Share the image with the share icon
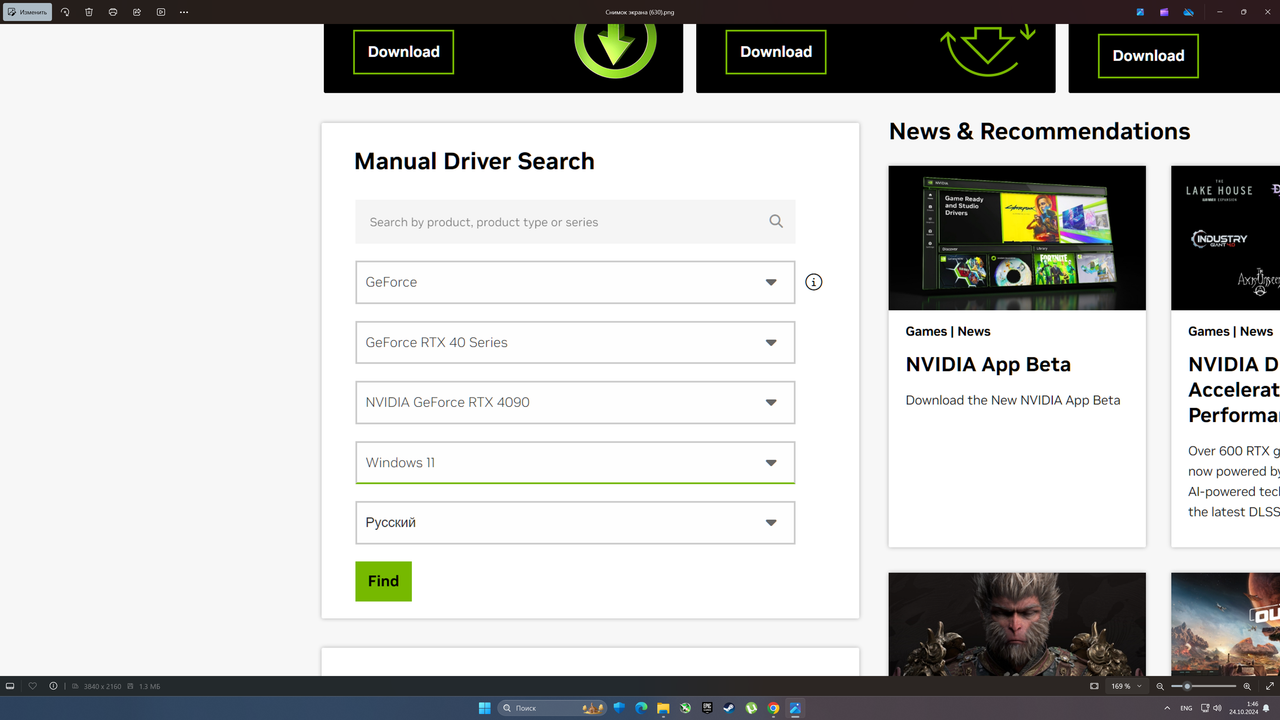1280x720 pixels. (137, 12)
